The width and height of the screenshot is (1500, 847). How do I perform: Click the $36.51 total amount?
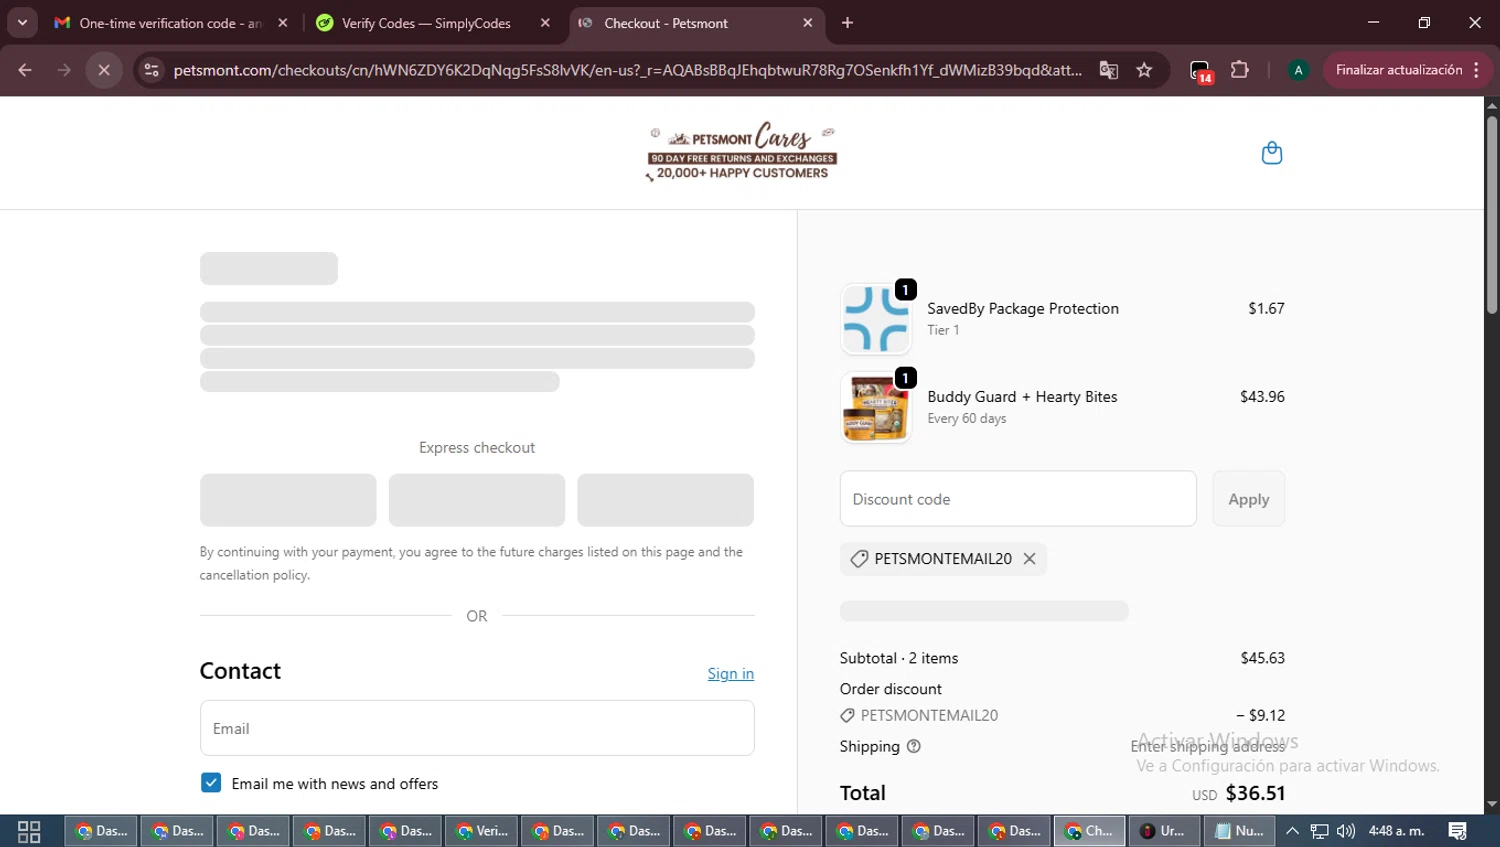1255,793
